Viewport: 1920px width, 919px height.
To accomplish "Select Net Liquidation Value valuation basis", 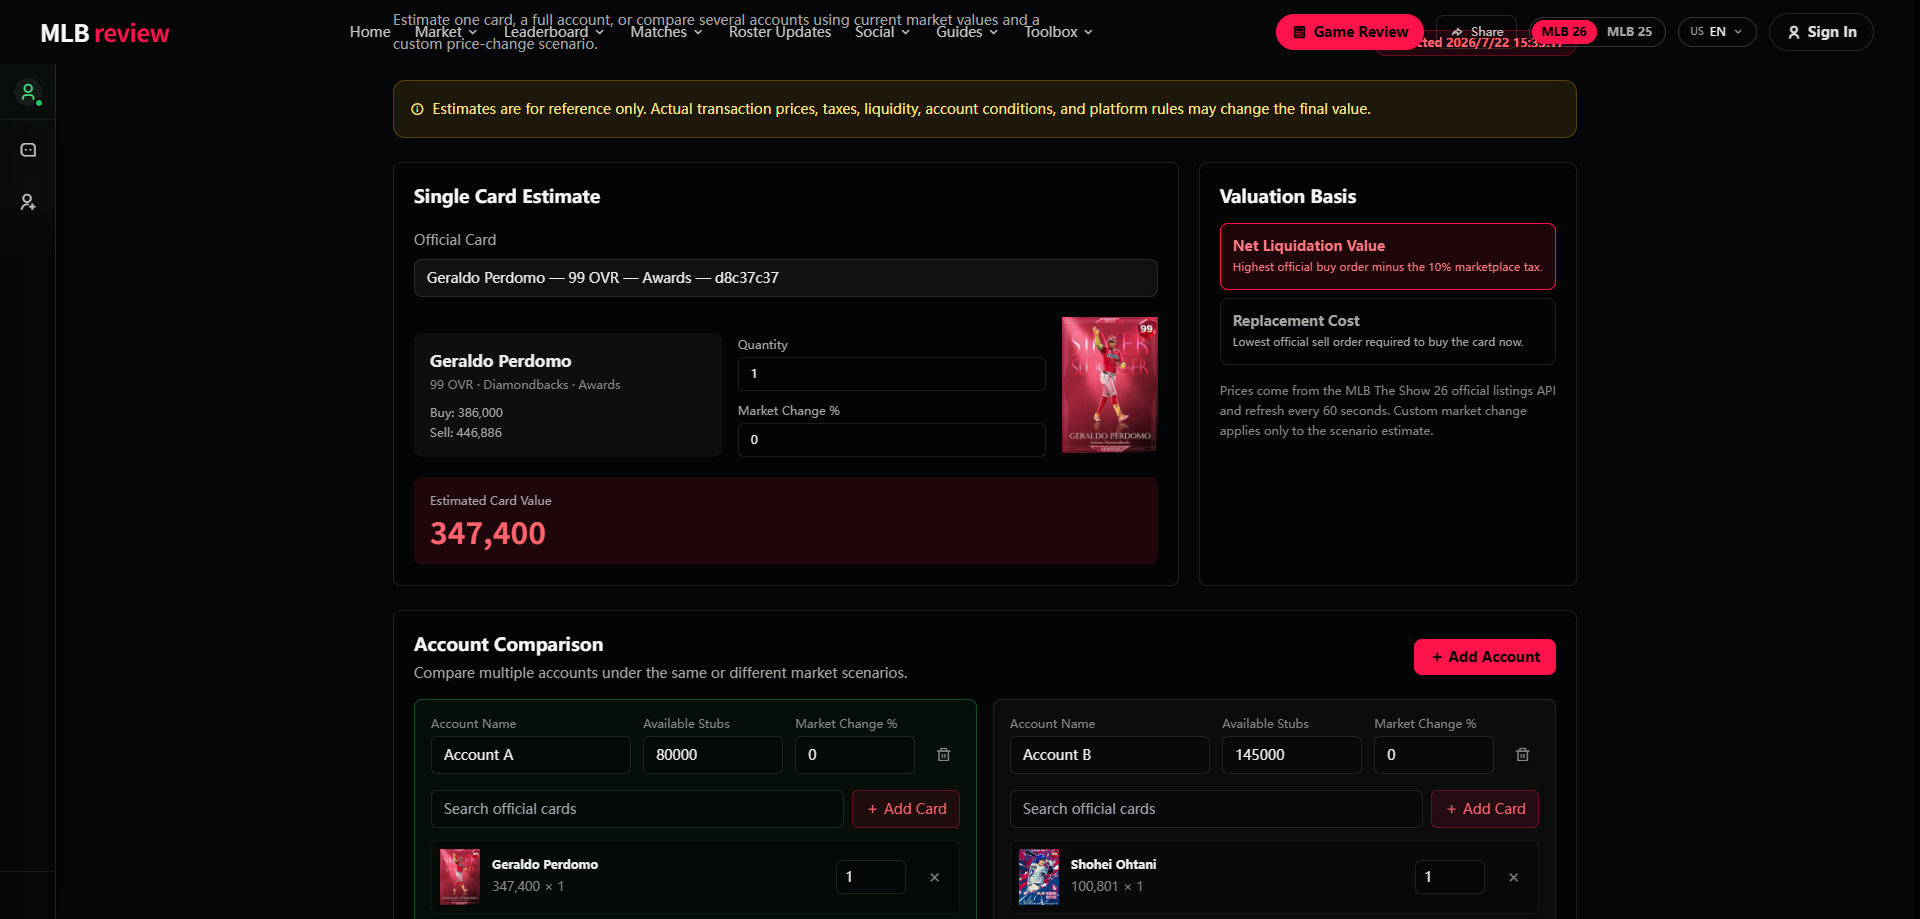I will [x=1387, y=257].
